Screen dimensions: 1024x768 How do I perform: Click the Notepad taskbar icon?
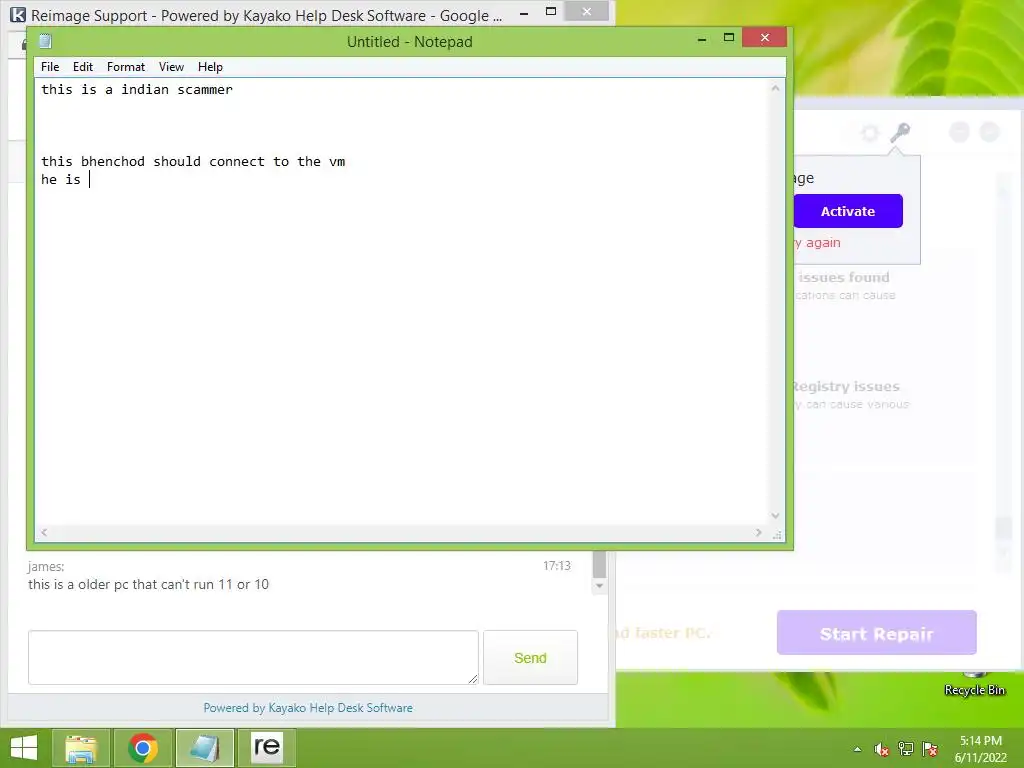(204, 748)
